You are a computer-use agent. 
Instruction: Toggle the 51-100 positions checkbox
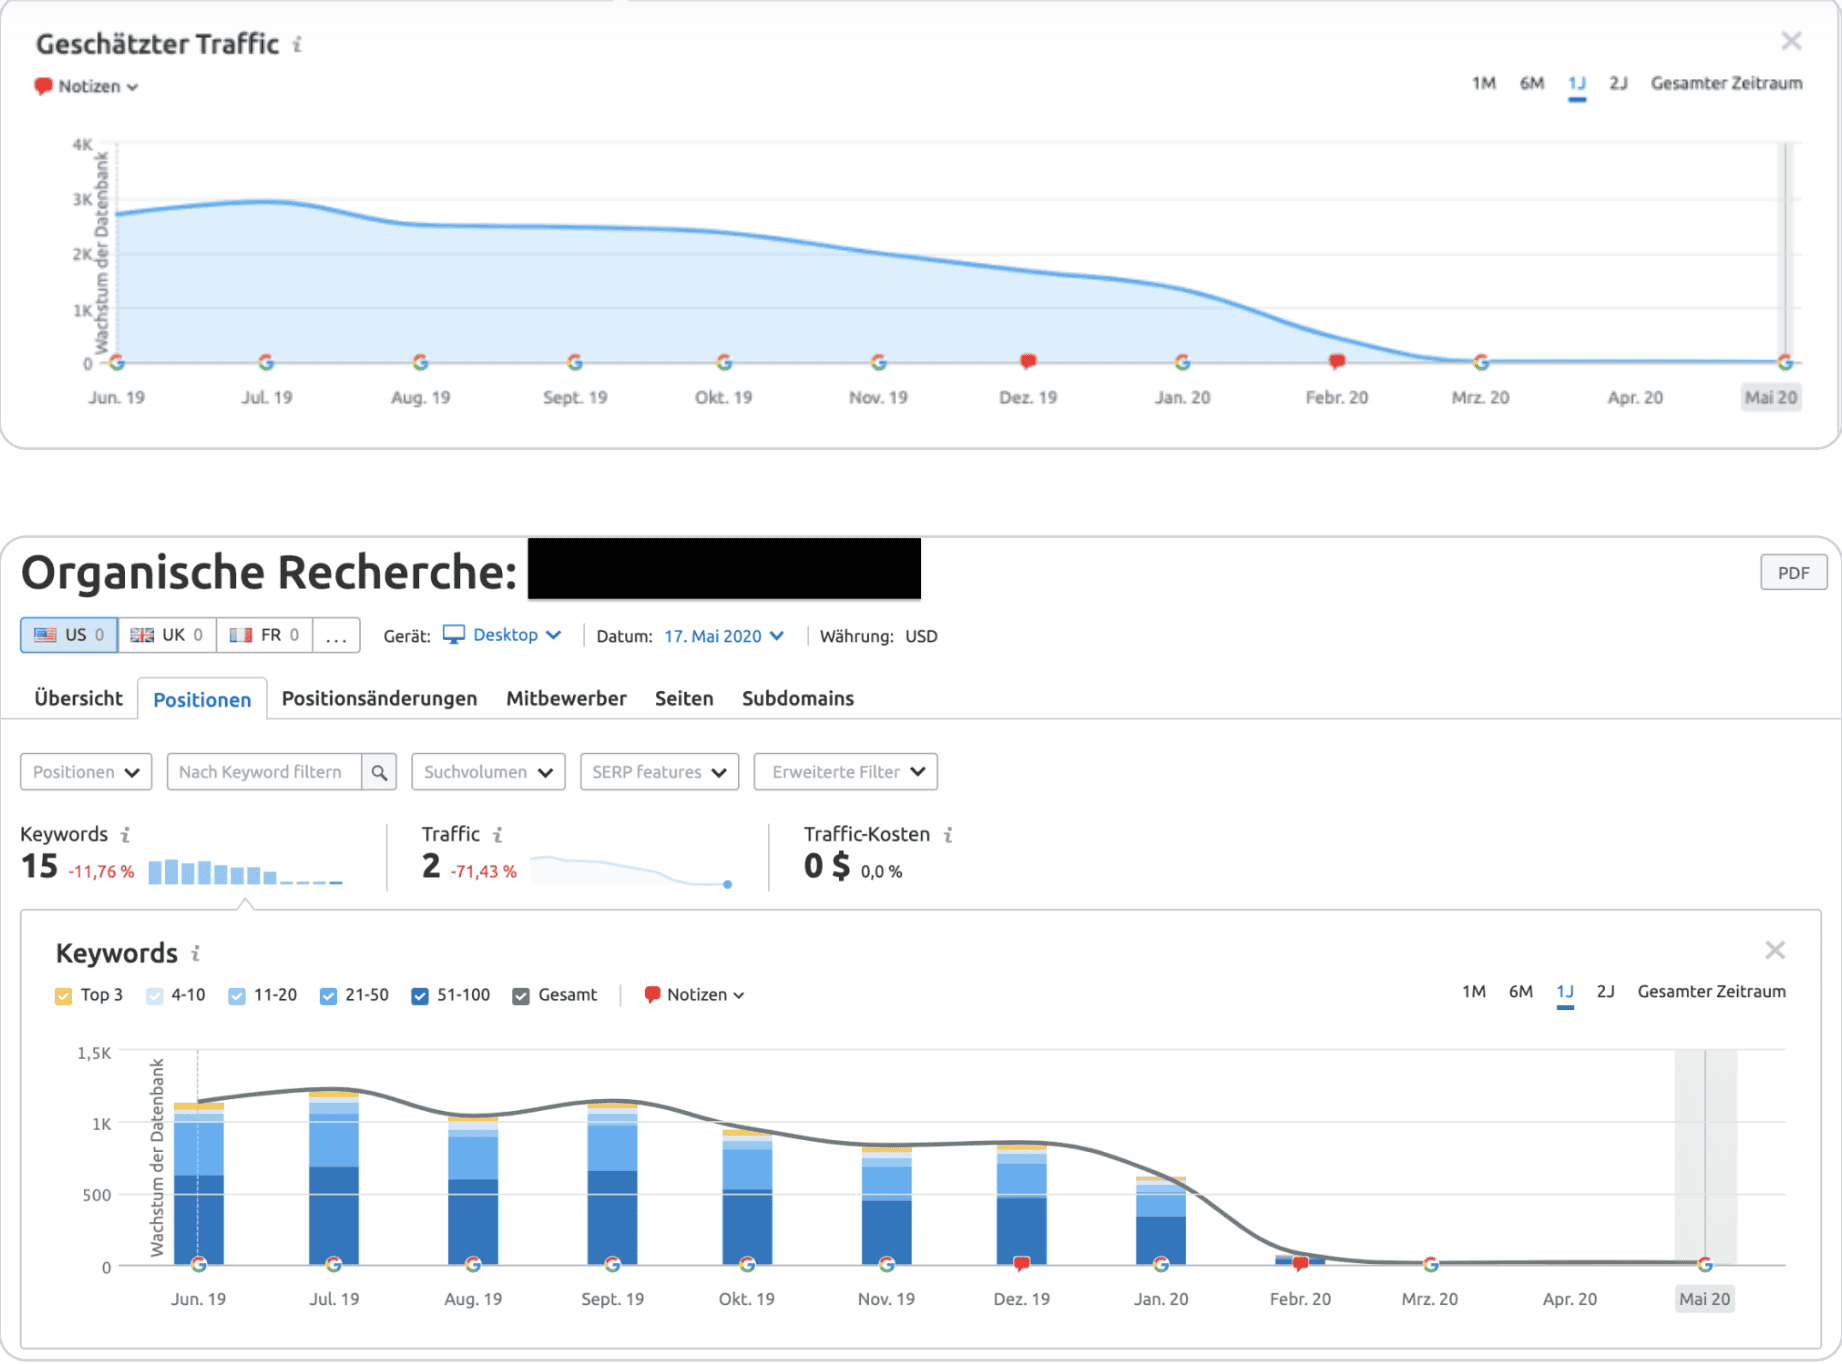point(420,996)
